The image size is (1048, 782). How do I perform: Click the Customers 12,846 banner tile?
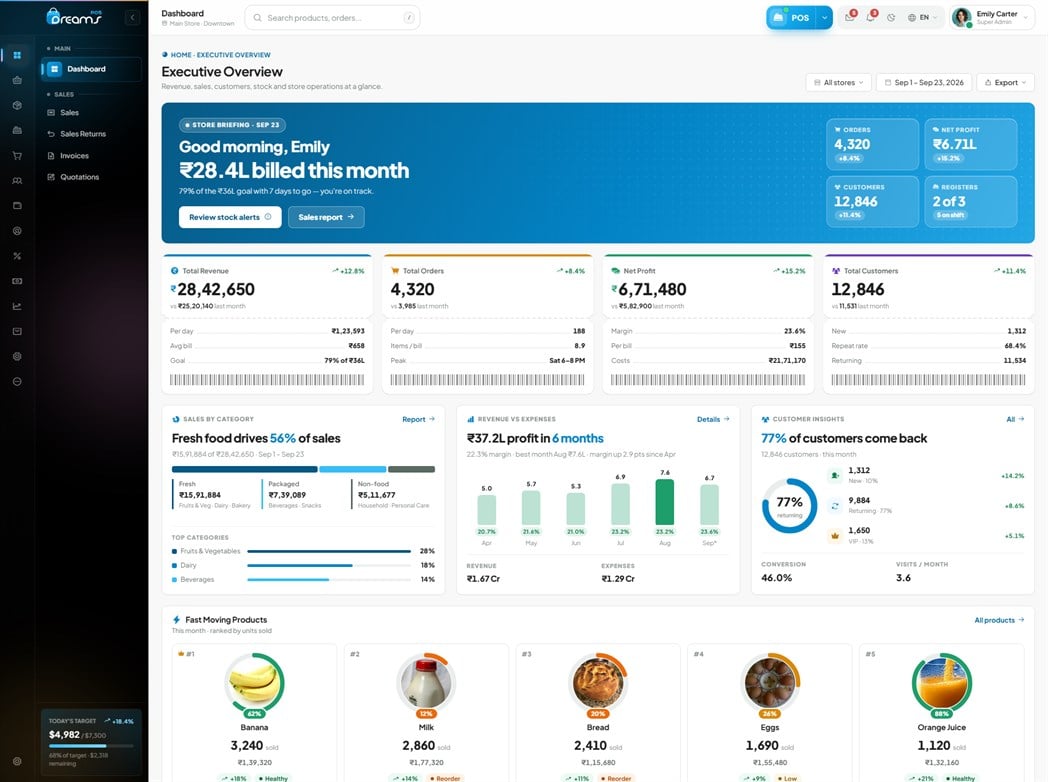pos(872,201)
